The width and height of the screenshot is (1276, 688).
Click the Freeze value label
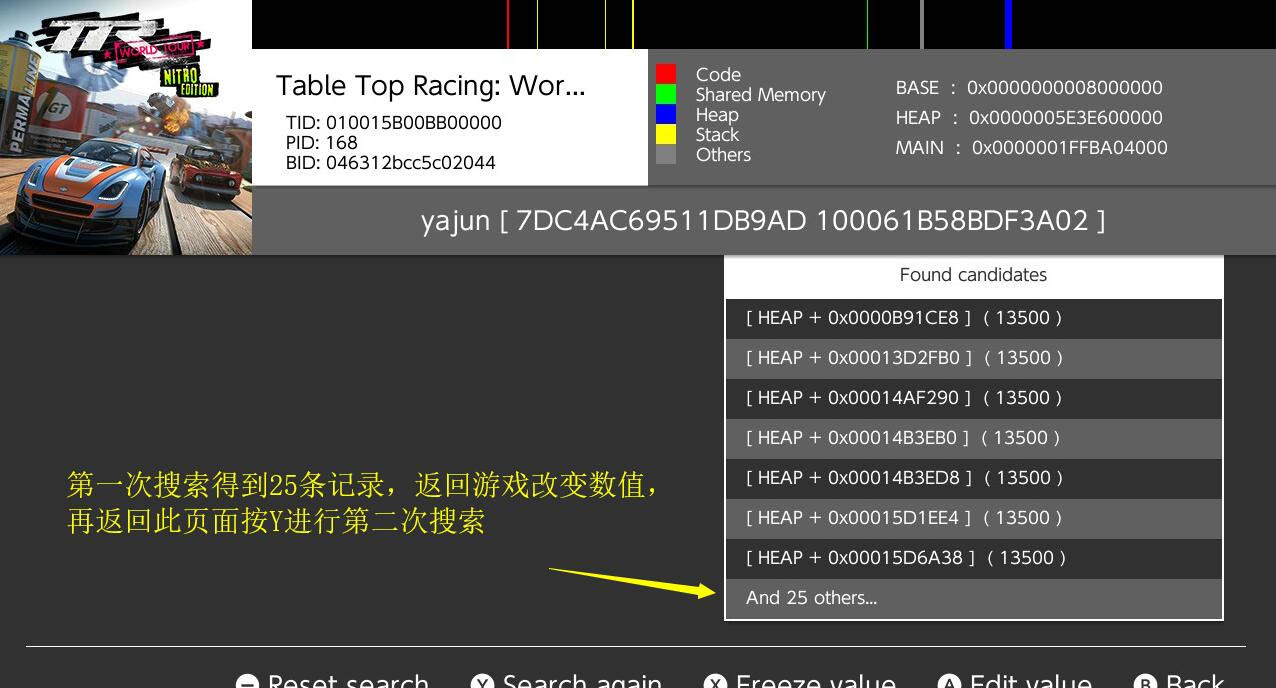point(815,681)
